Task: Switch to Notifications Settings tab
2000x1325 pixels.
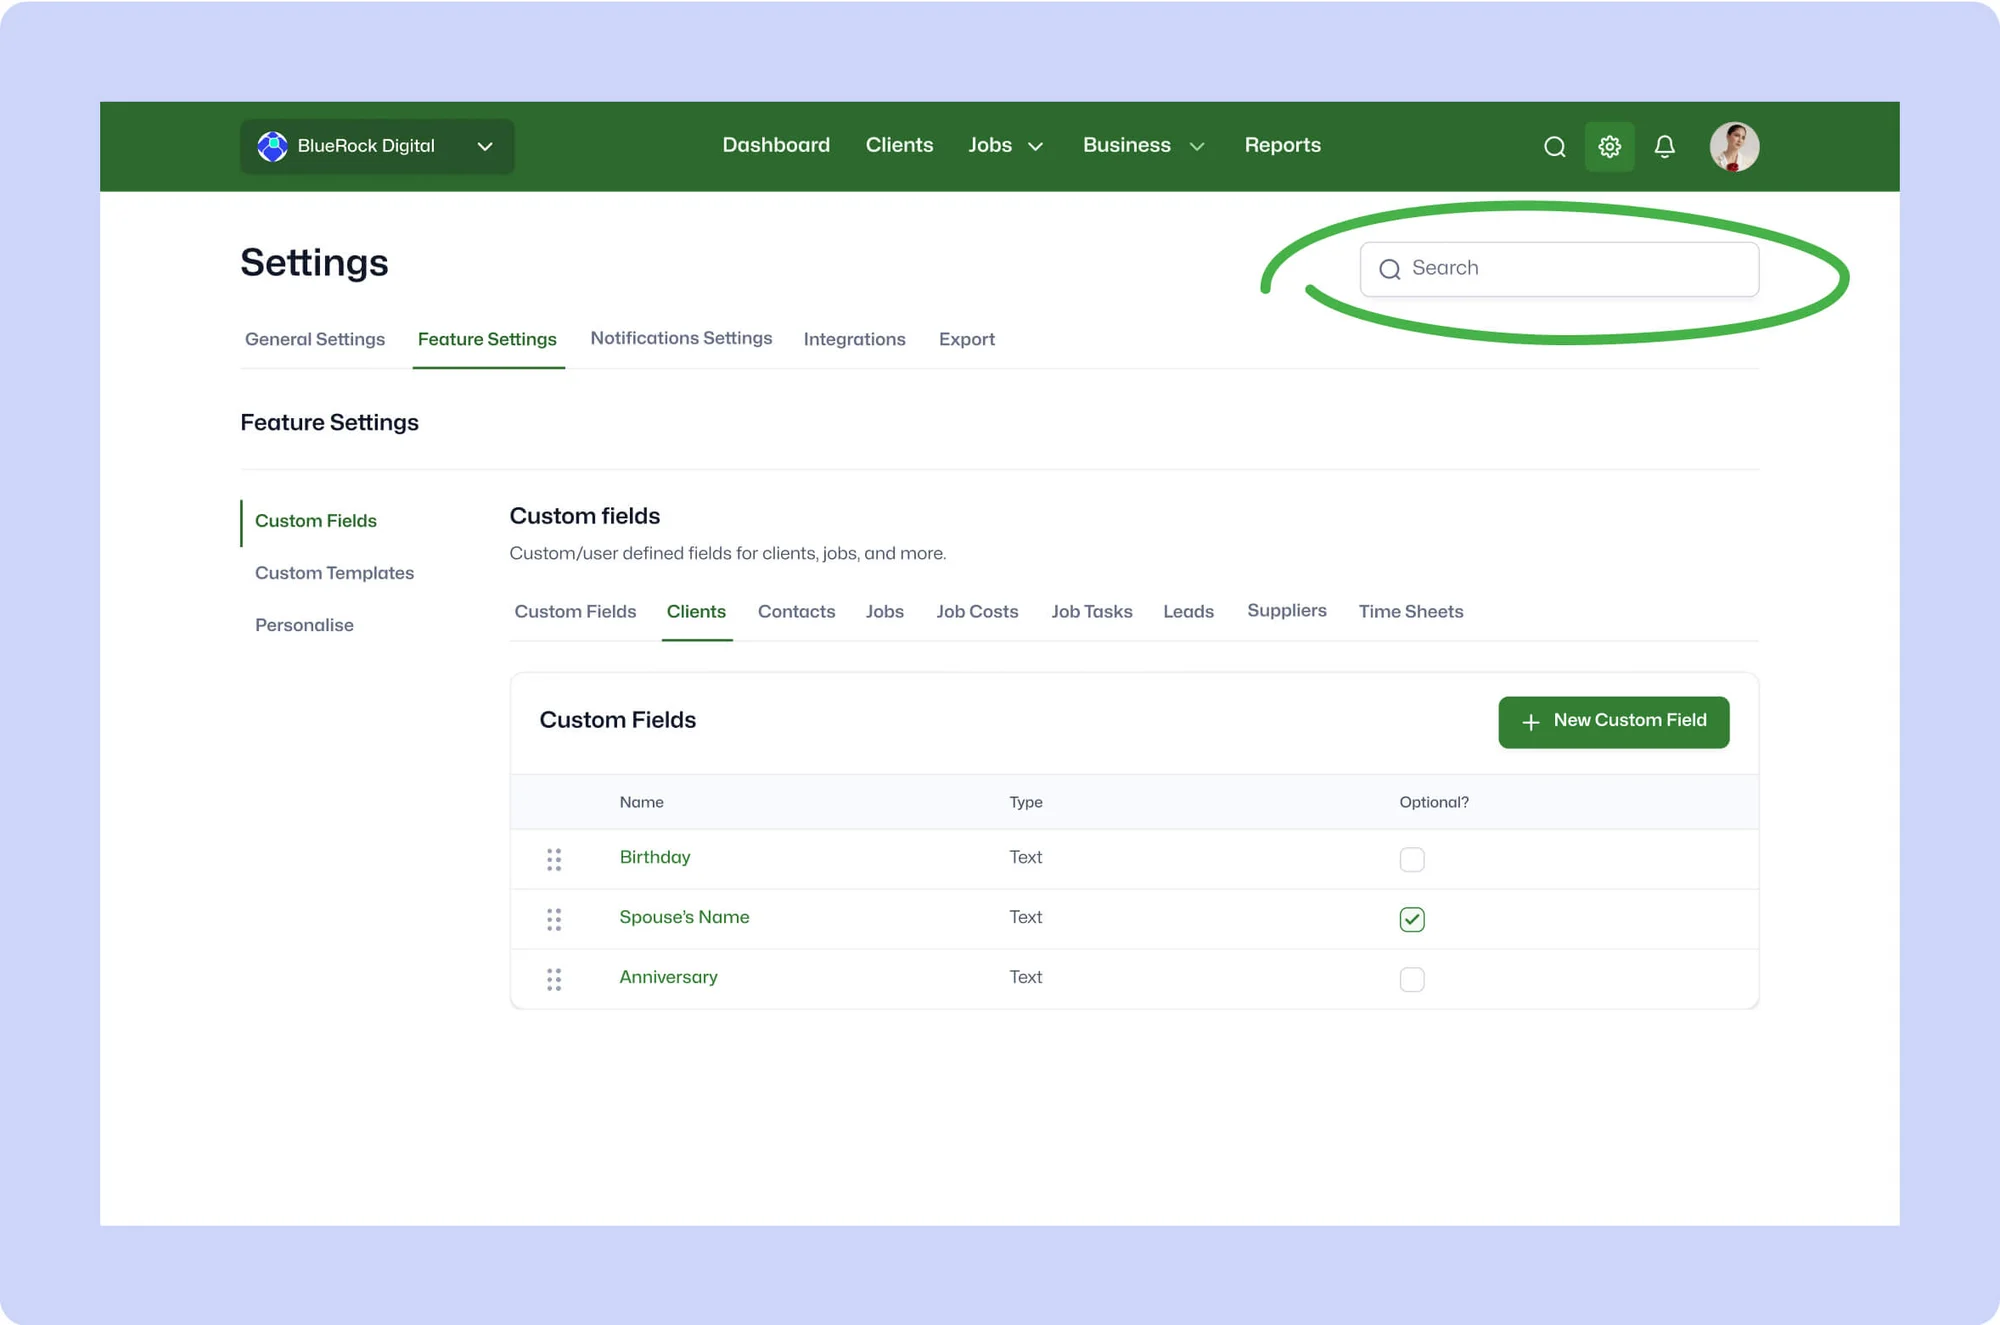Action: 681,338
